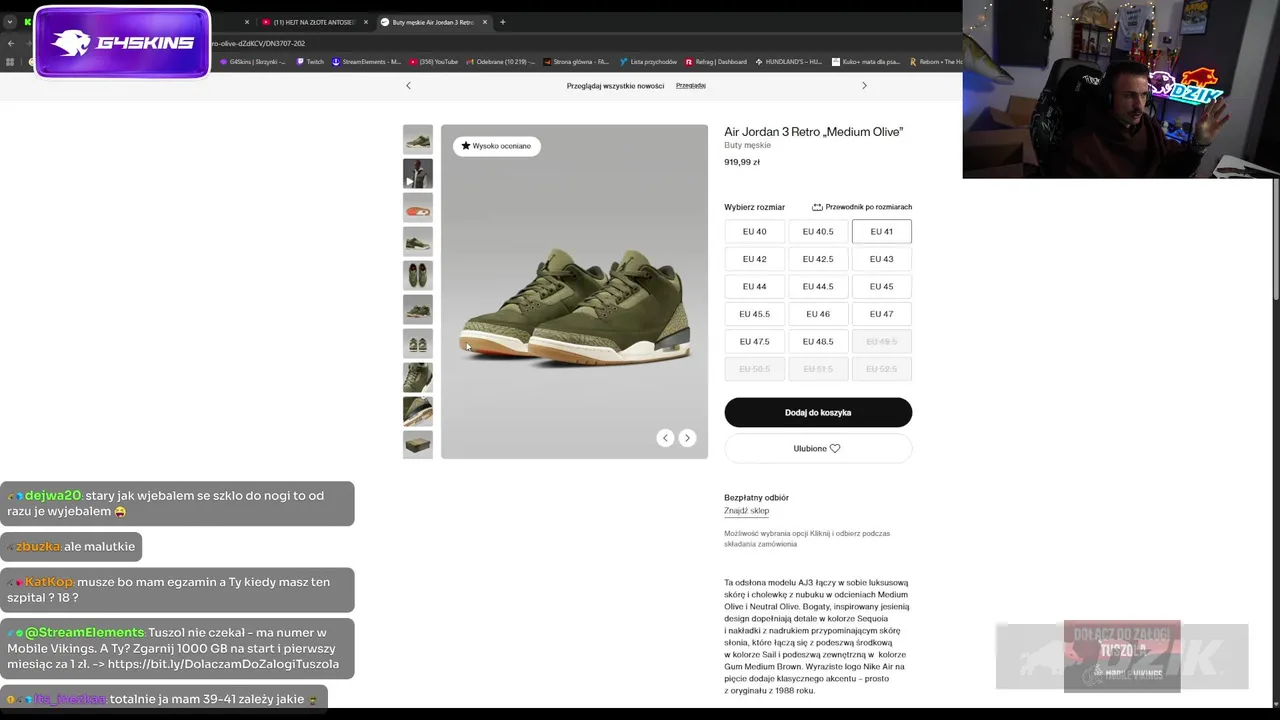Close the Buty męskie Air Jordan tab
The height and width of the screenshot is (720, 1280).
[x=485, y=22]
